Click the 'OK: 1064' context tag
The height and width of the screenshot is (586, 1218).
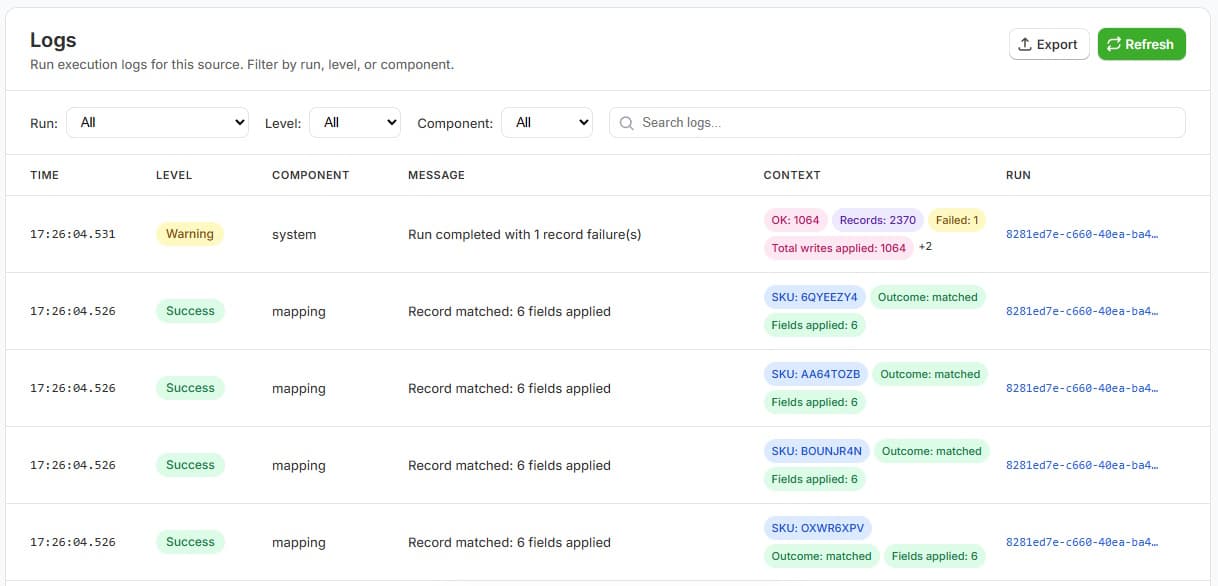pos(795,220)
